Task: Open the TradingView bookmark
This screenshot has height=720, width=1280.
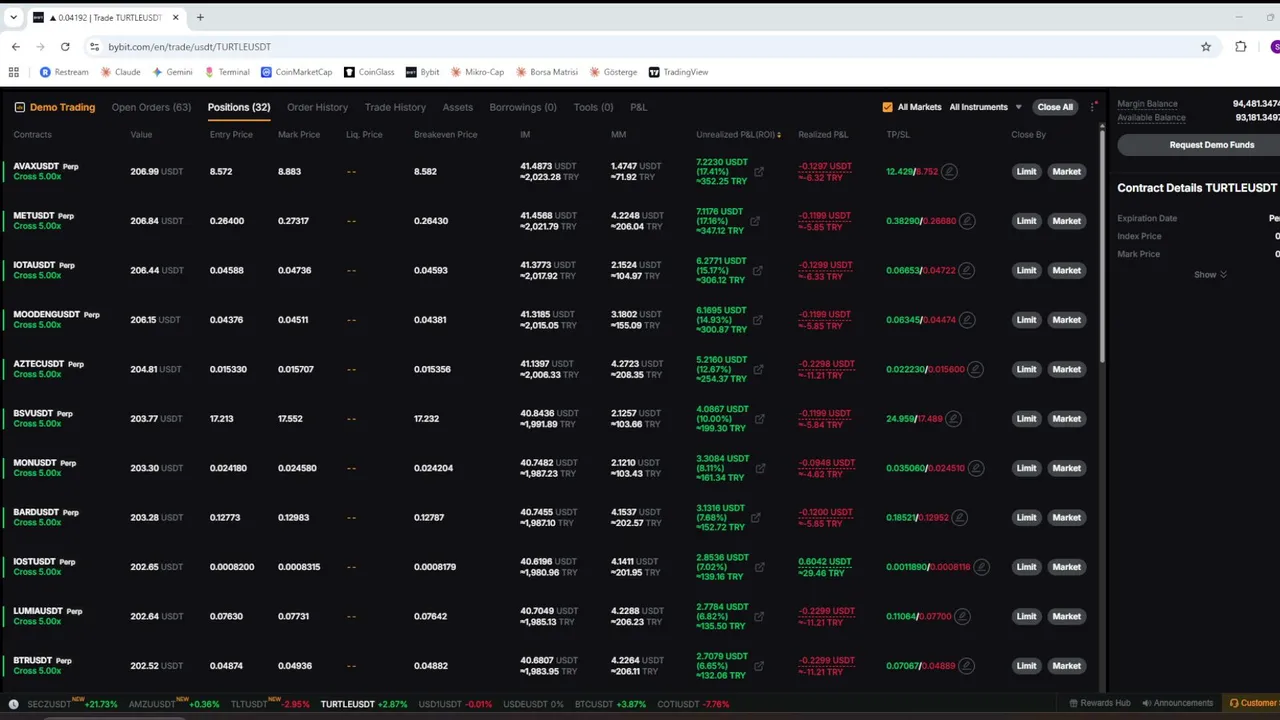Action: coord(678,72)
